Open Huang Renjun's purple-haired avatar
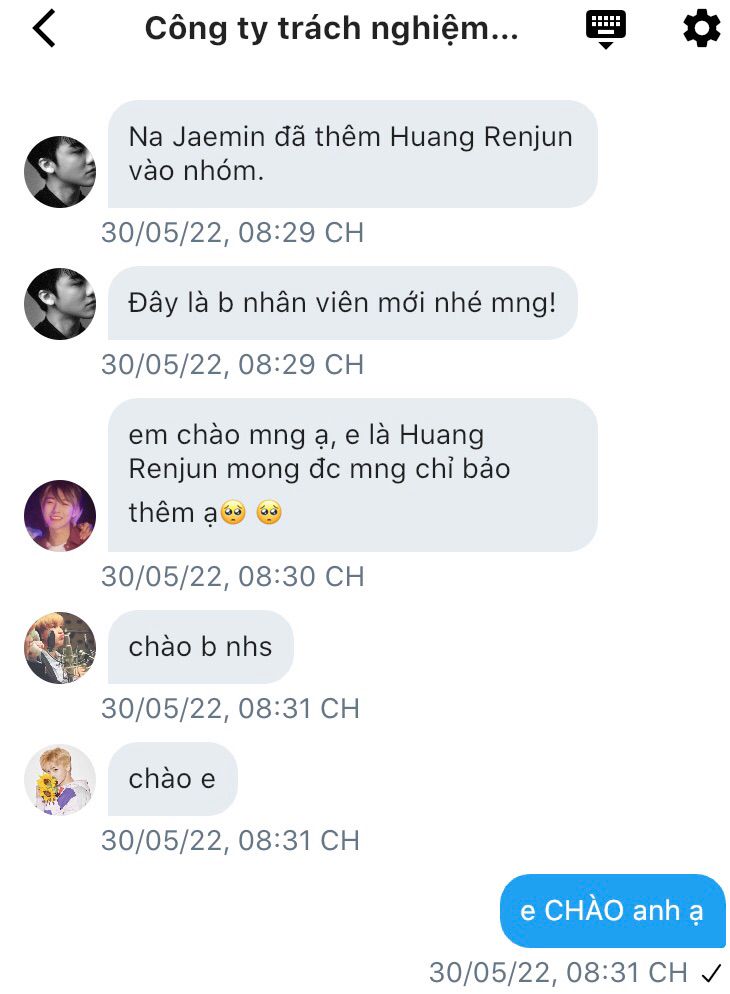Image resolution: width=730 pixels, height=994 pixels. (60, 515)
